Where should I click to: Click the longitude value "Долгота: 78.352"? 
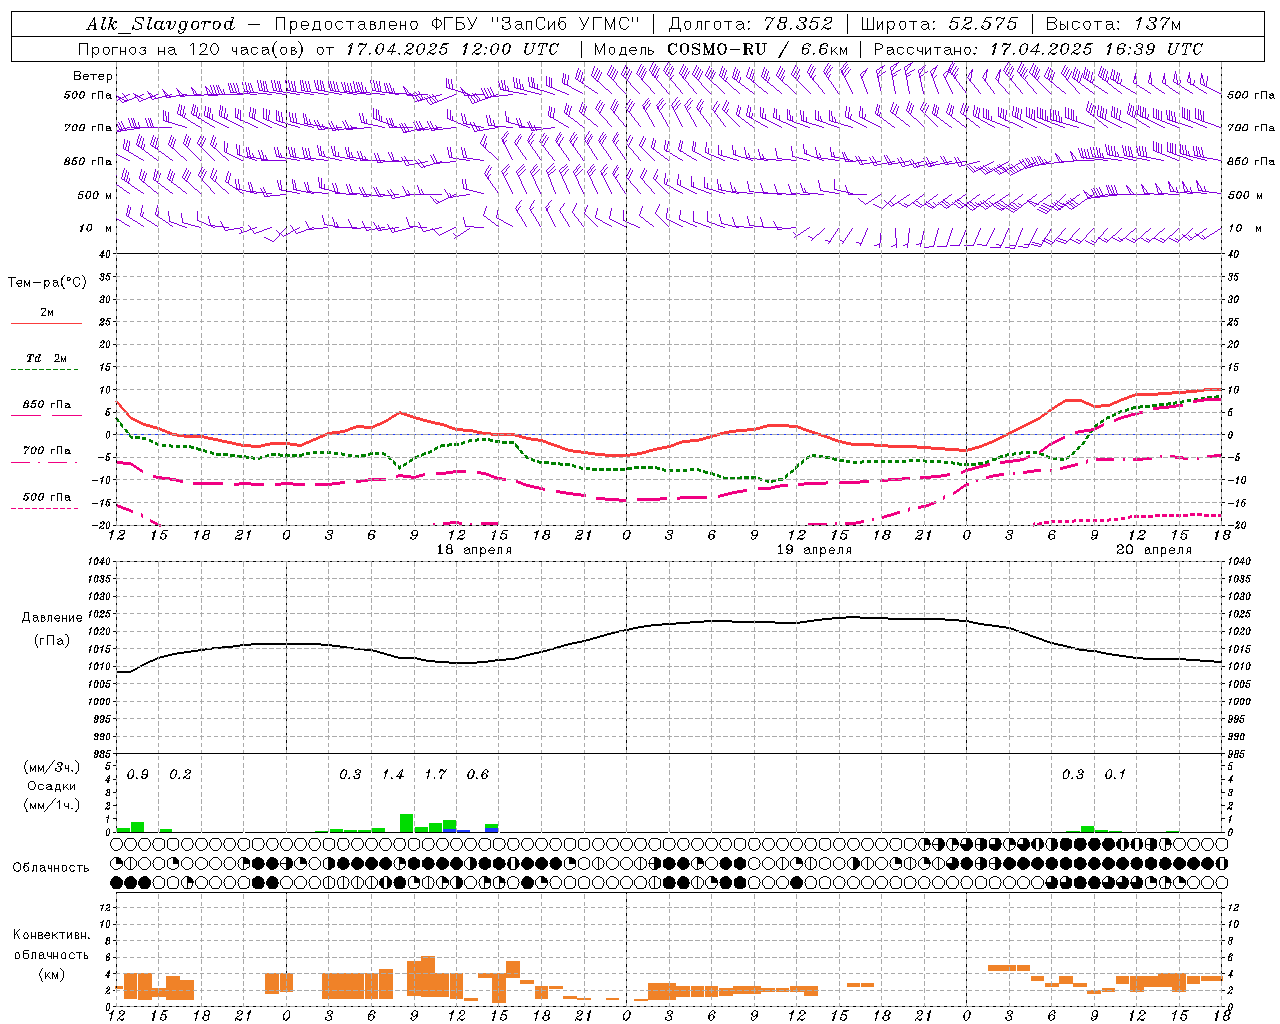pyautogui.click(x=749, y=24)
